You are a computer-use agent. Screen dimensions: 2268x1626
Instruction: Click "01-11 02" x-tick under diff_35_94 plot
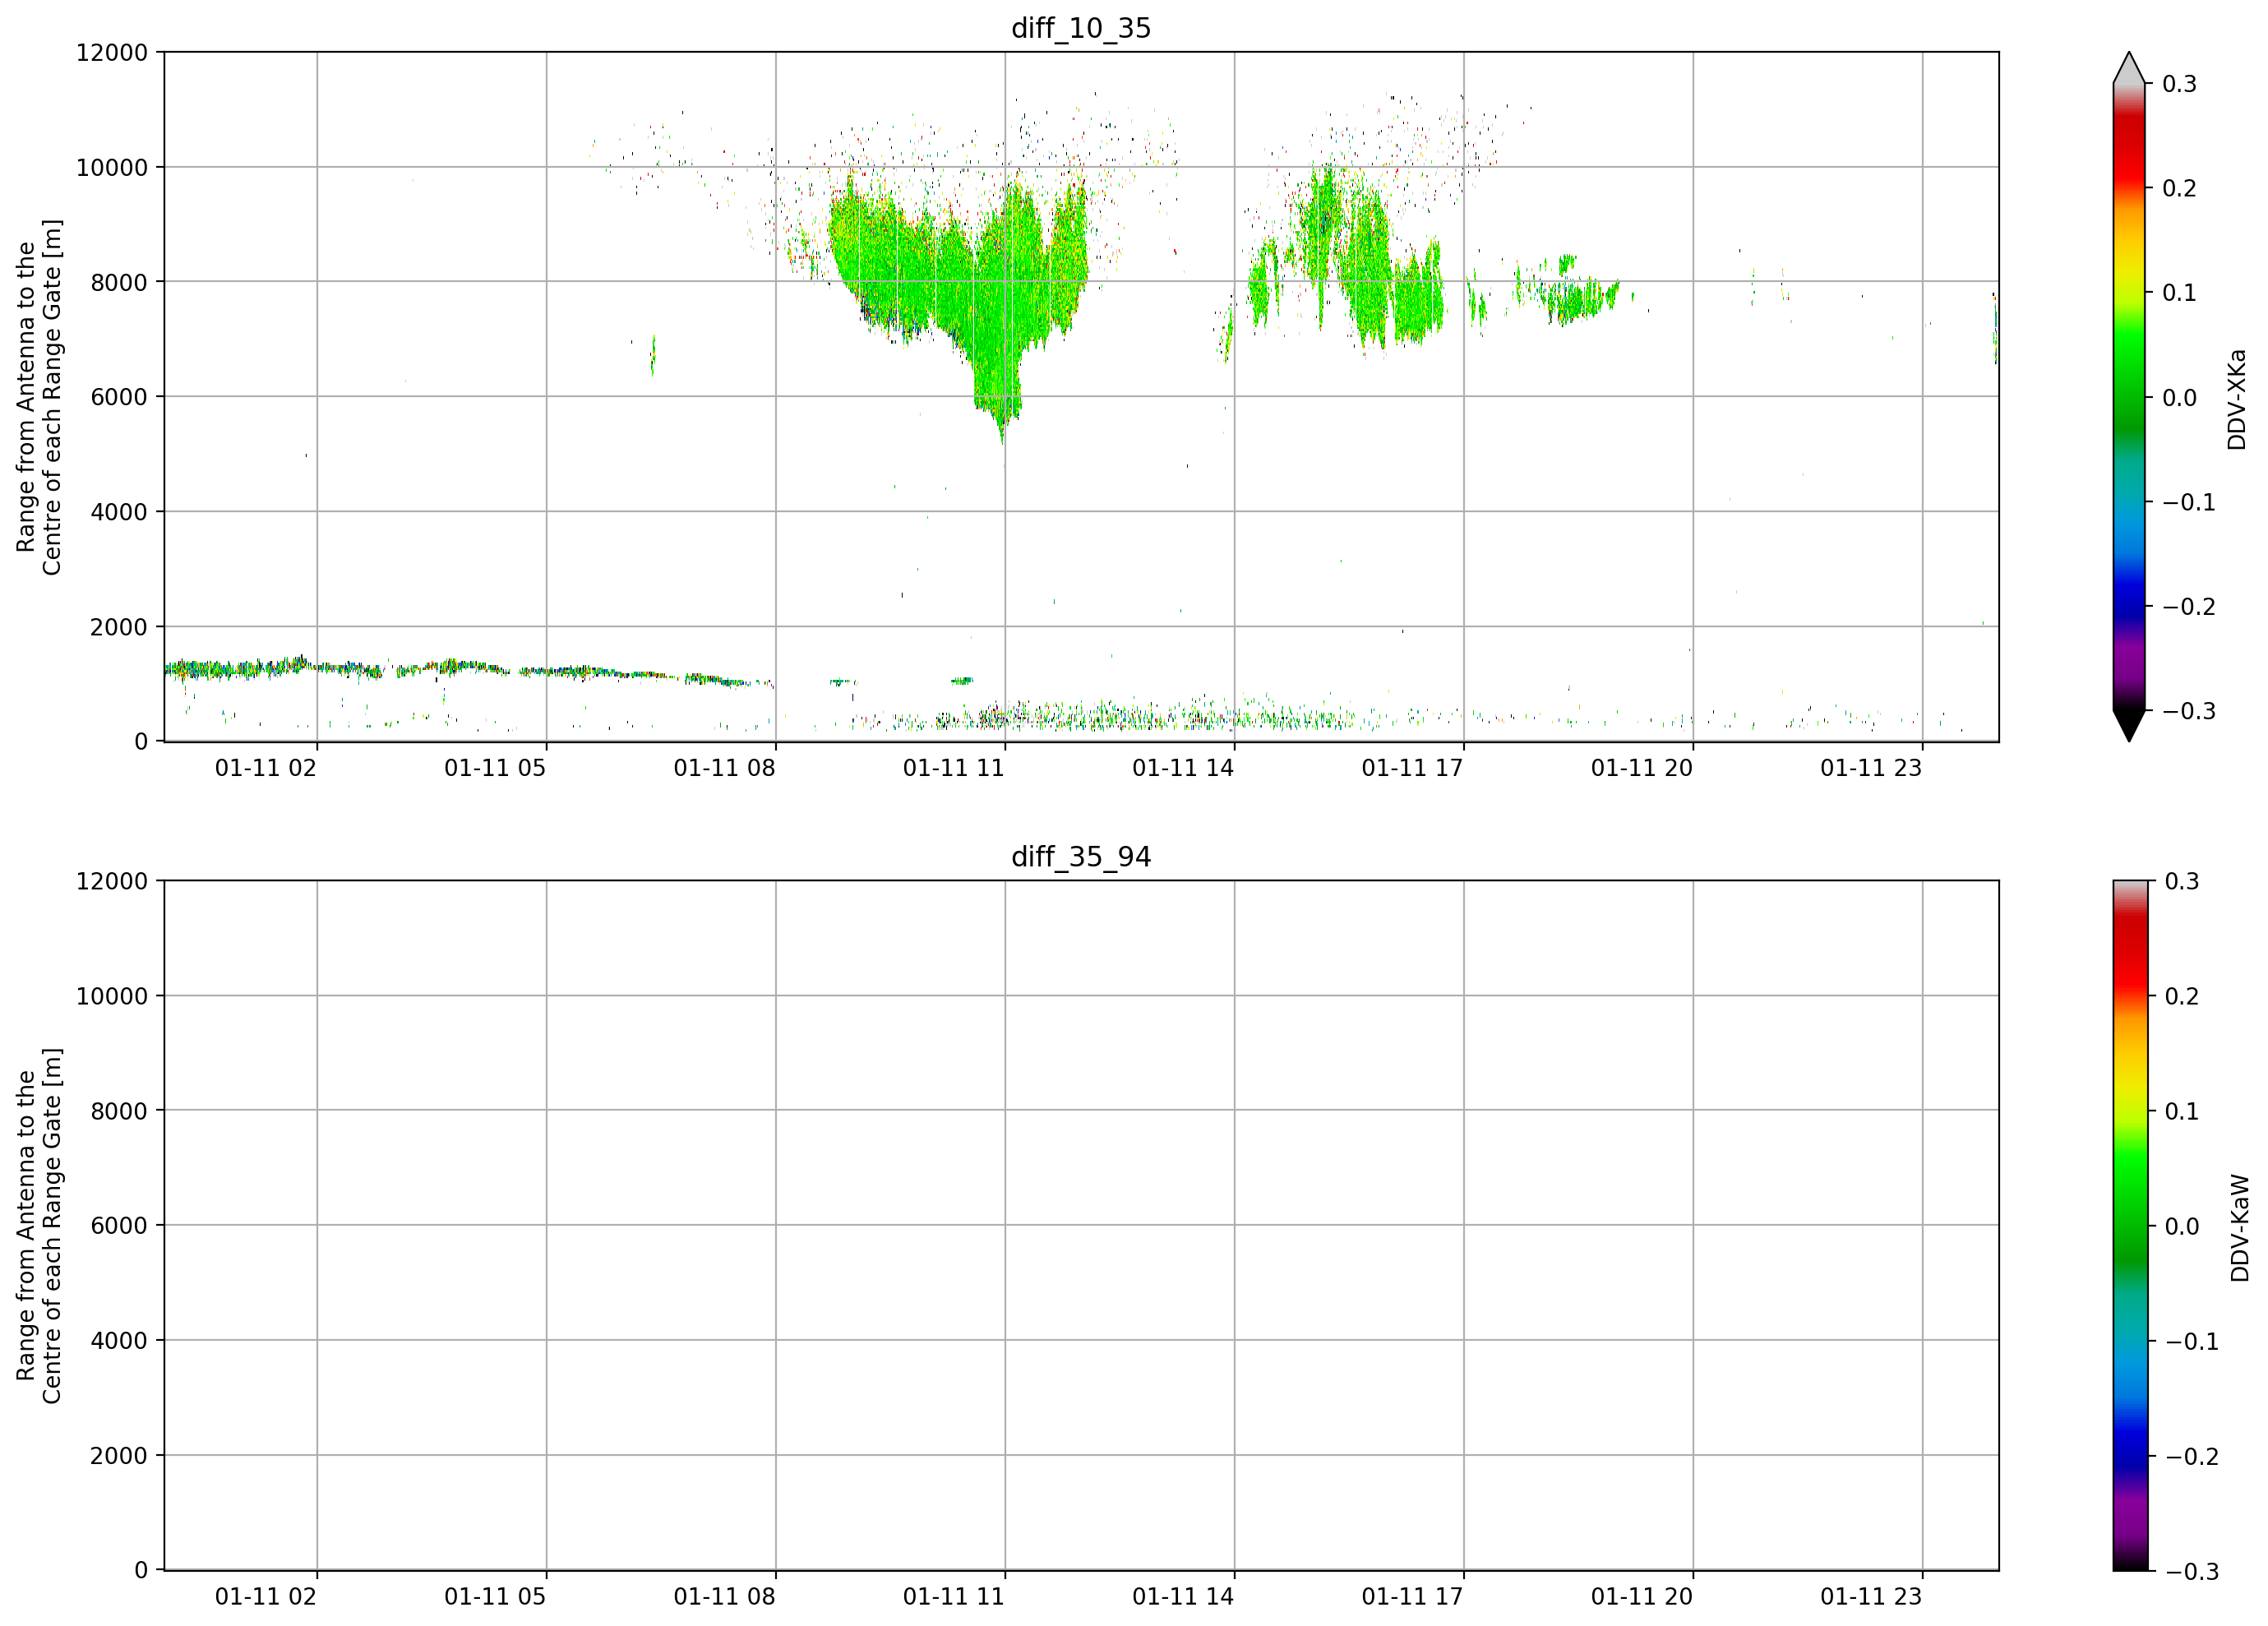click(x=266, y=1597)
